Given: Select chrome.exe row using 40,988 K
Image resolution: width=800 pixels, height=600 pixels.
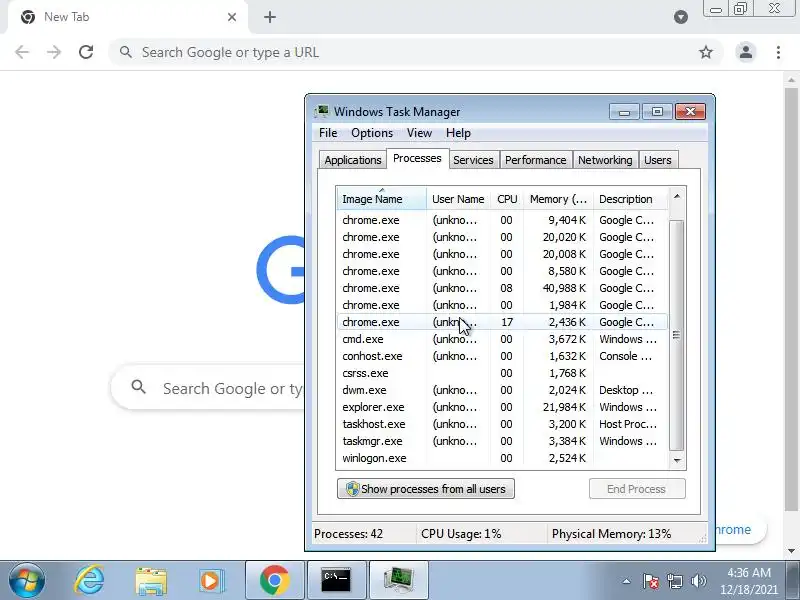Looking at the screenshot, I should [x=502, y=288].
